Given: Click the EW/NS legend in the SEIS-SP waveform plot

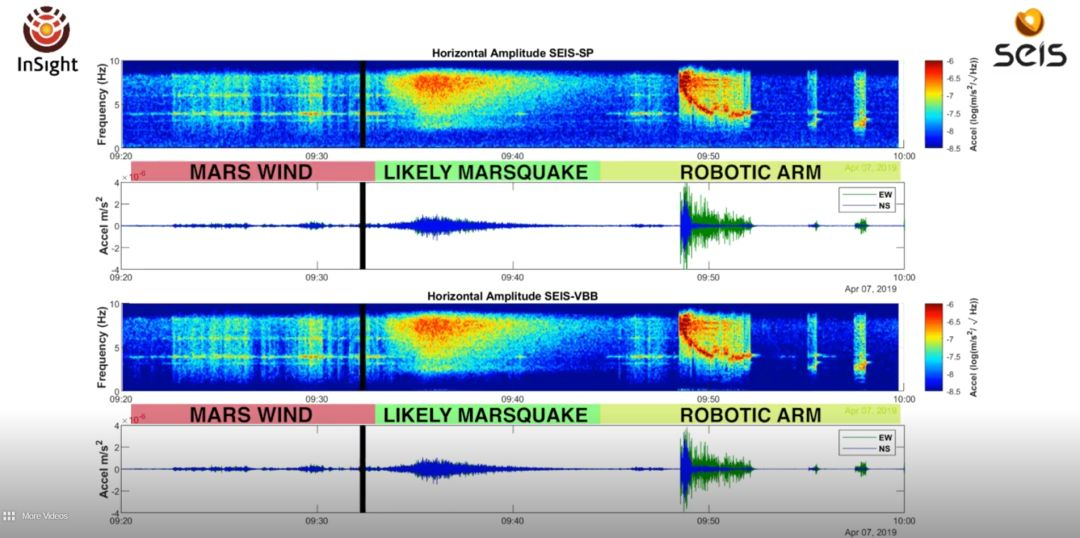Looking at the screenshot, I should pos(868,200).
